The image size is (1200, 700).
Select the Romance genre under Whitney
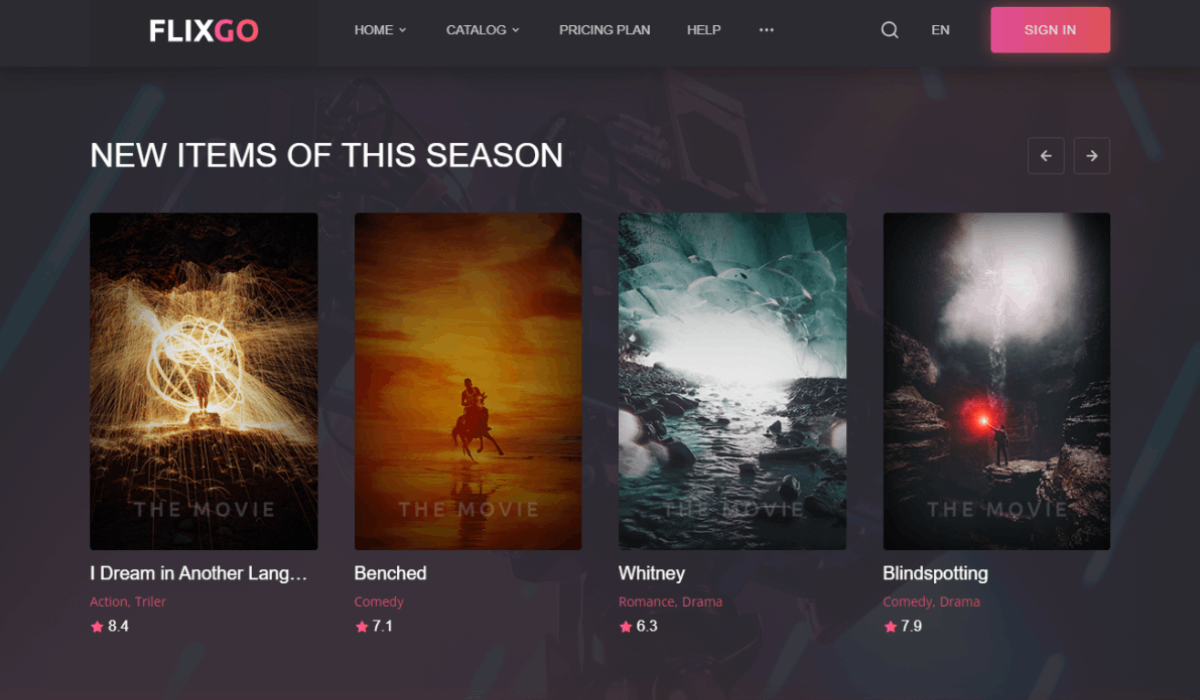coord(647,602)
